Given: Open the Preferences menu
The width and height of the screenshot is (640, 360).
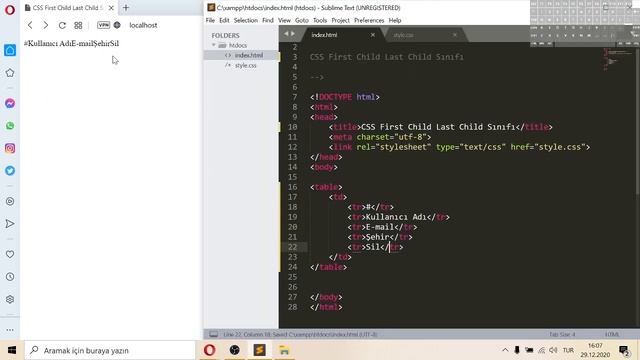Looking at the screenshot, I should [x=369, y=20].
